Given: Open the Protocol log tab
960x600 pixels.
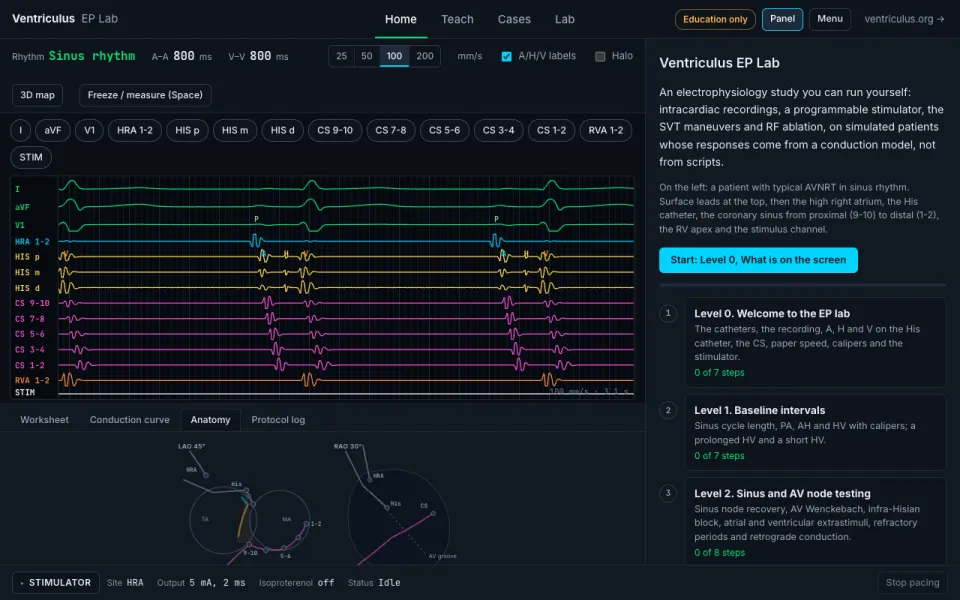Looking at the screenshot, I should coord(279,420).
